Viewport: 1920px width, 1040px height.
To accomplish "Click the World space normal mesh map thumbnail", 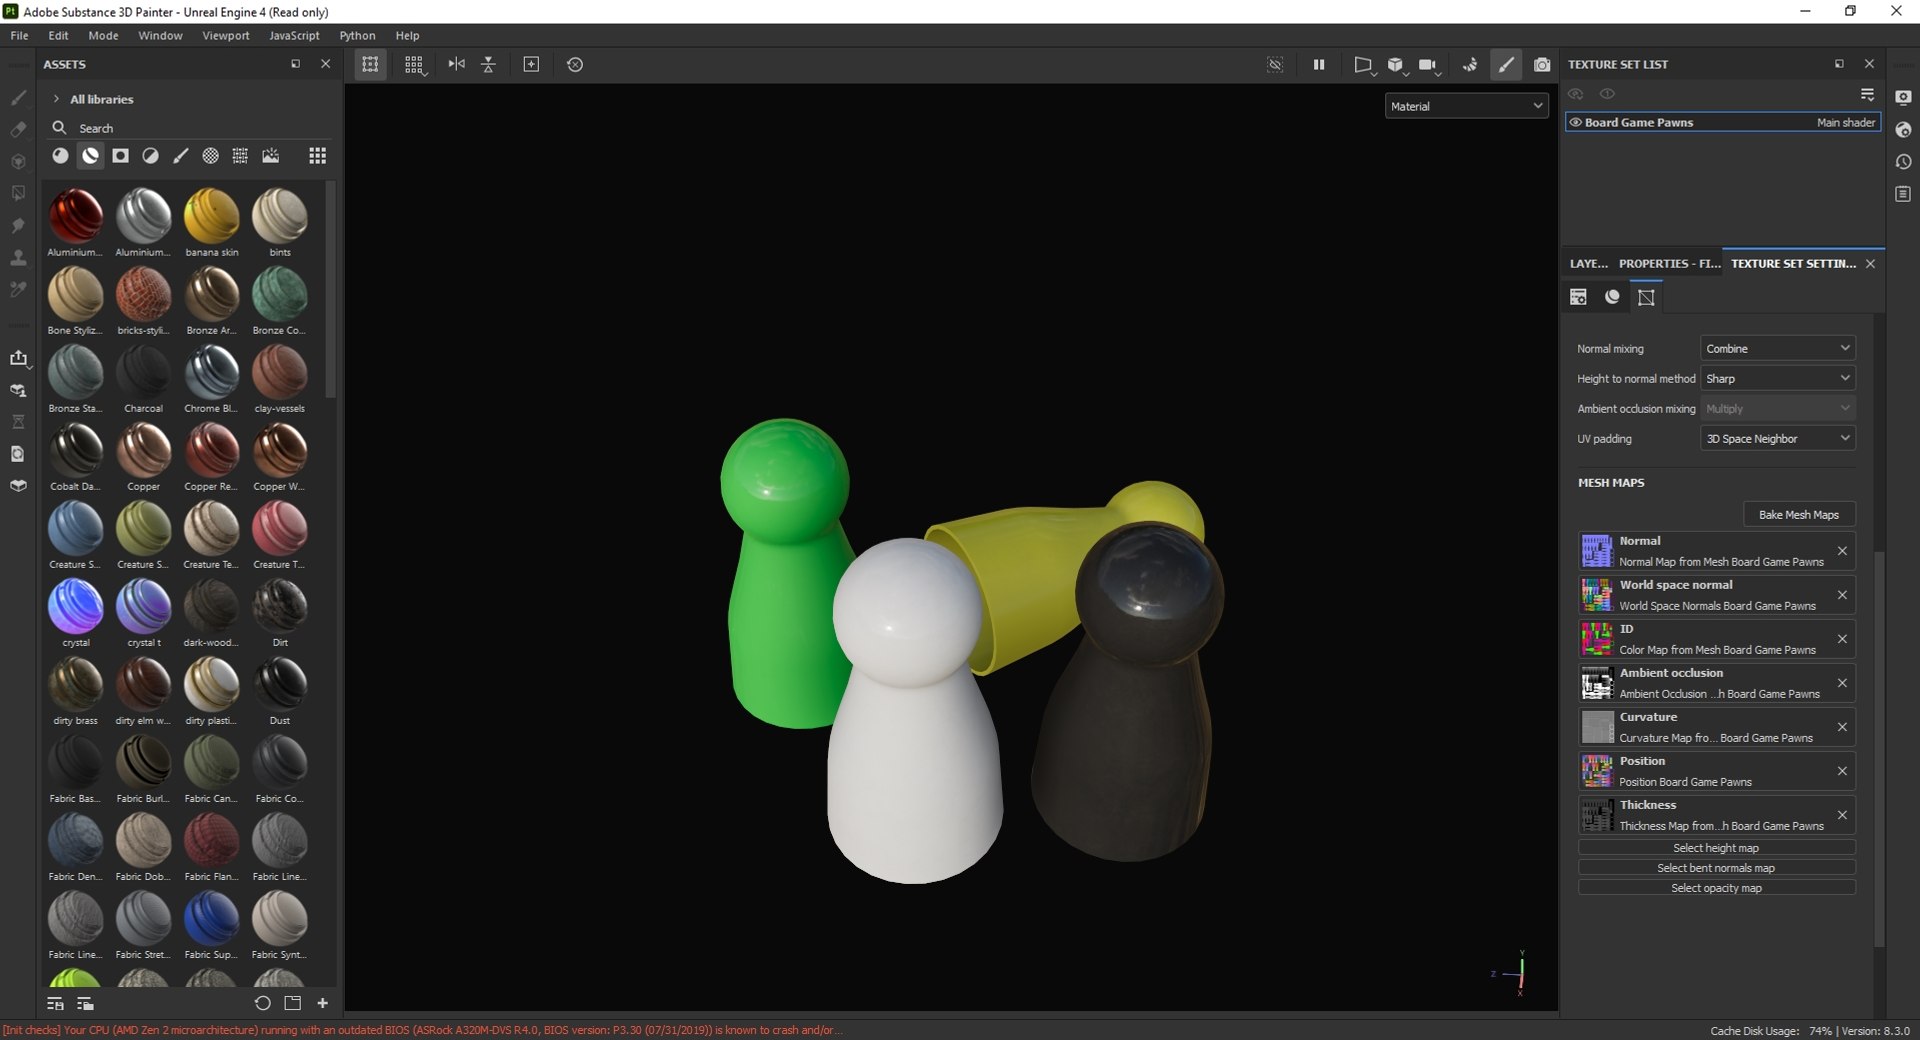I will tap(1597, 595).
